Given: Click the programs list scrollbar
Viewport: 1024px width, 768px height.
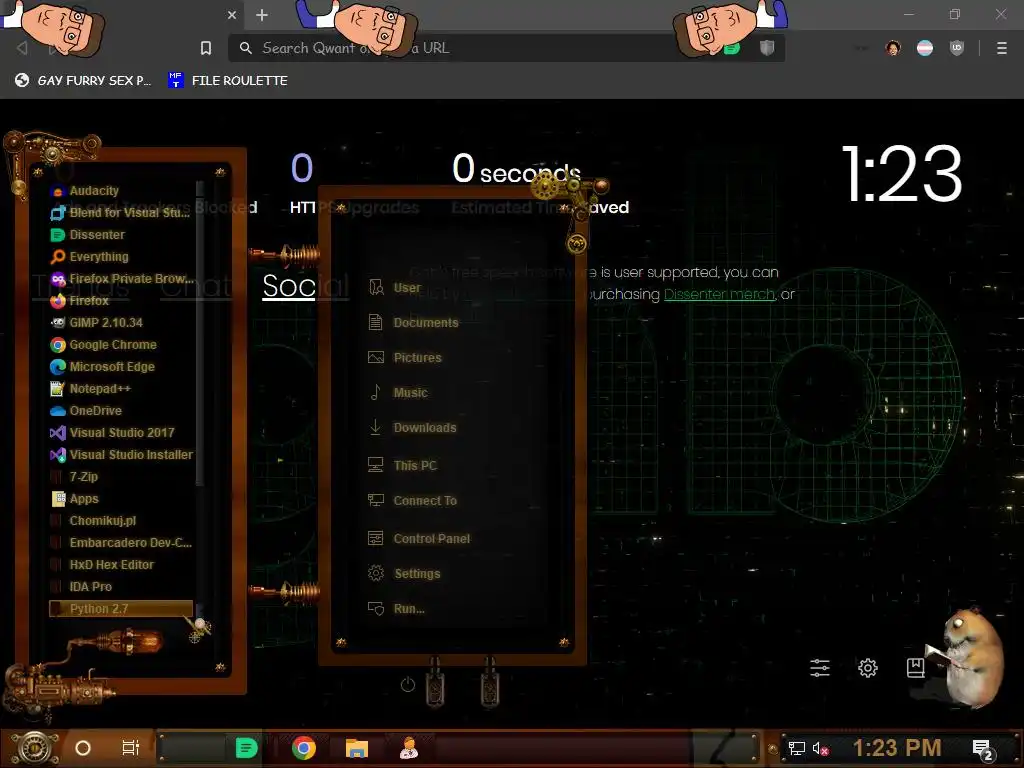Looking at the screenshot, I should (200, 333).
